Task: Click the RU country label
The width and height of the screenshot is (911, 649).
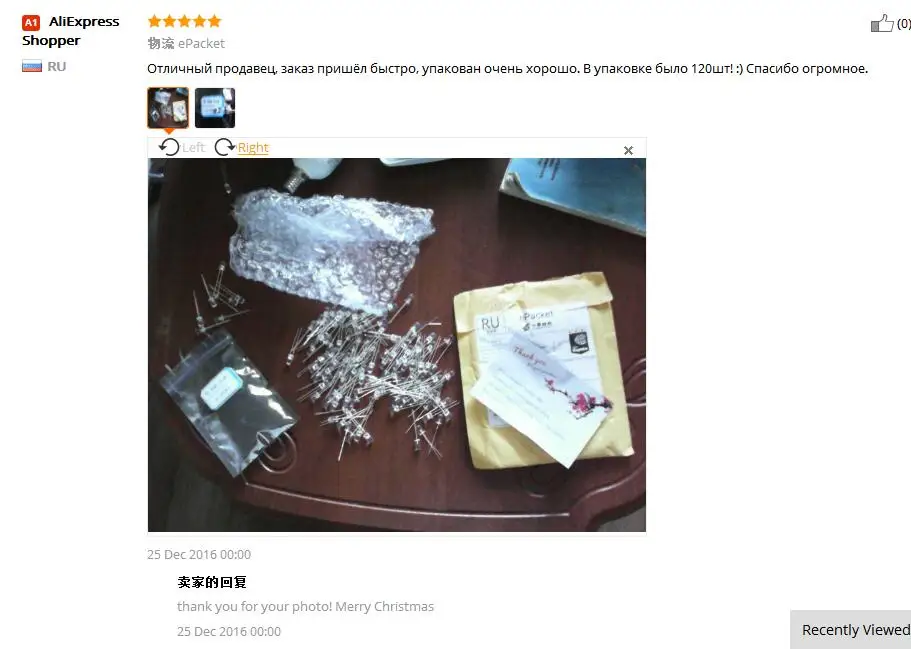Action: click(x=57, y=66)
